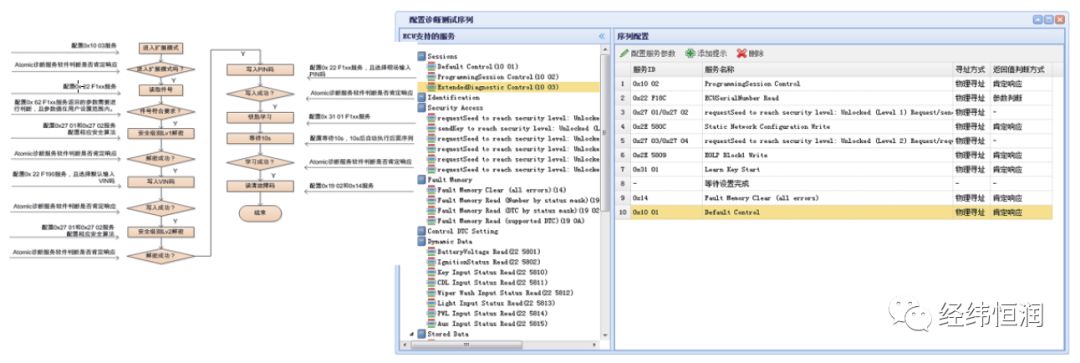Select Fault Memory Read (DTC by status mask)
This screenshot has width=1080, height=363.
(518, 211)
